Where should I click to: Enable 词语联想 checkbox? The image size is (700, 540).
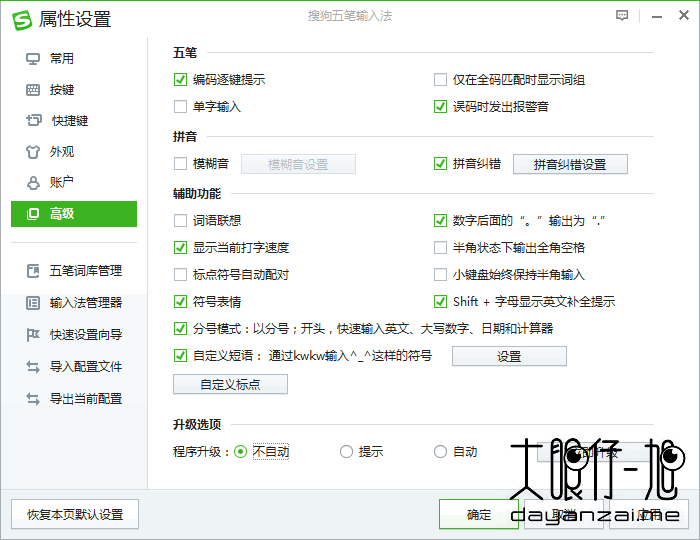click(x=180, y=220)
